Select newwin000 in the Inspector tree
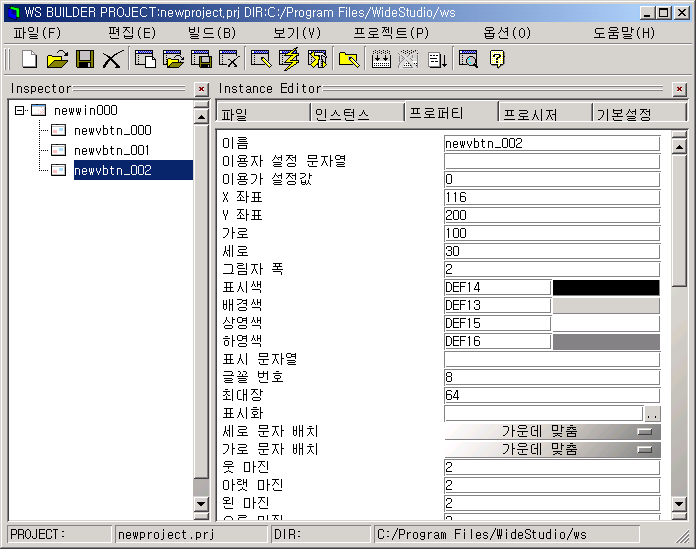Image resolution: width=696 pixels, height=549 pixels. tap(85, 110)
